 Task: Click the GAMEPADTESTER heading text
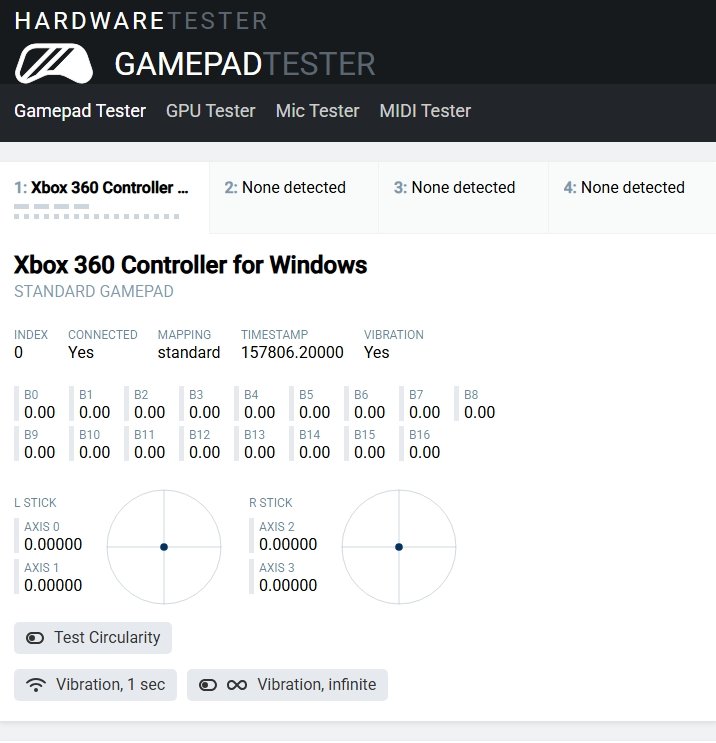(x=245, y=64)
